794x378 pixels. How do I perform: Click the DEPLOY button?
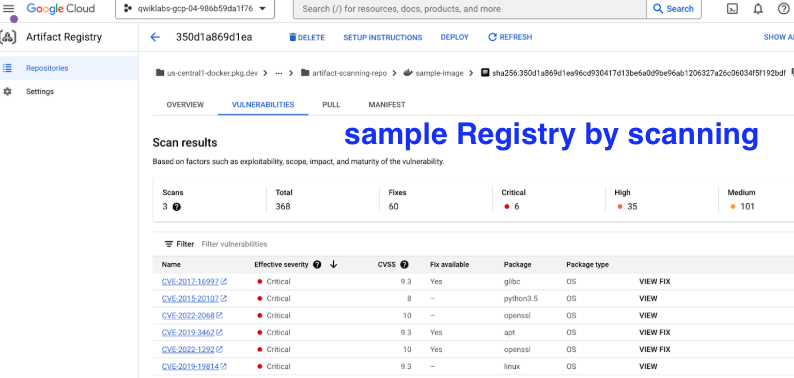coord(455,37)
